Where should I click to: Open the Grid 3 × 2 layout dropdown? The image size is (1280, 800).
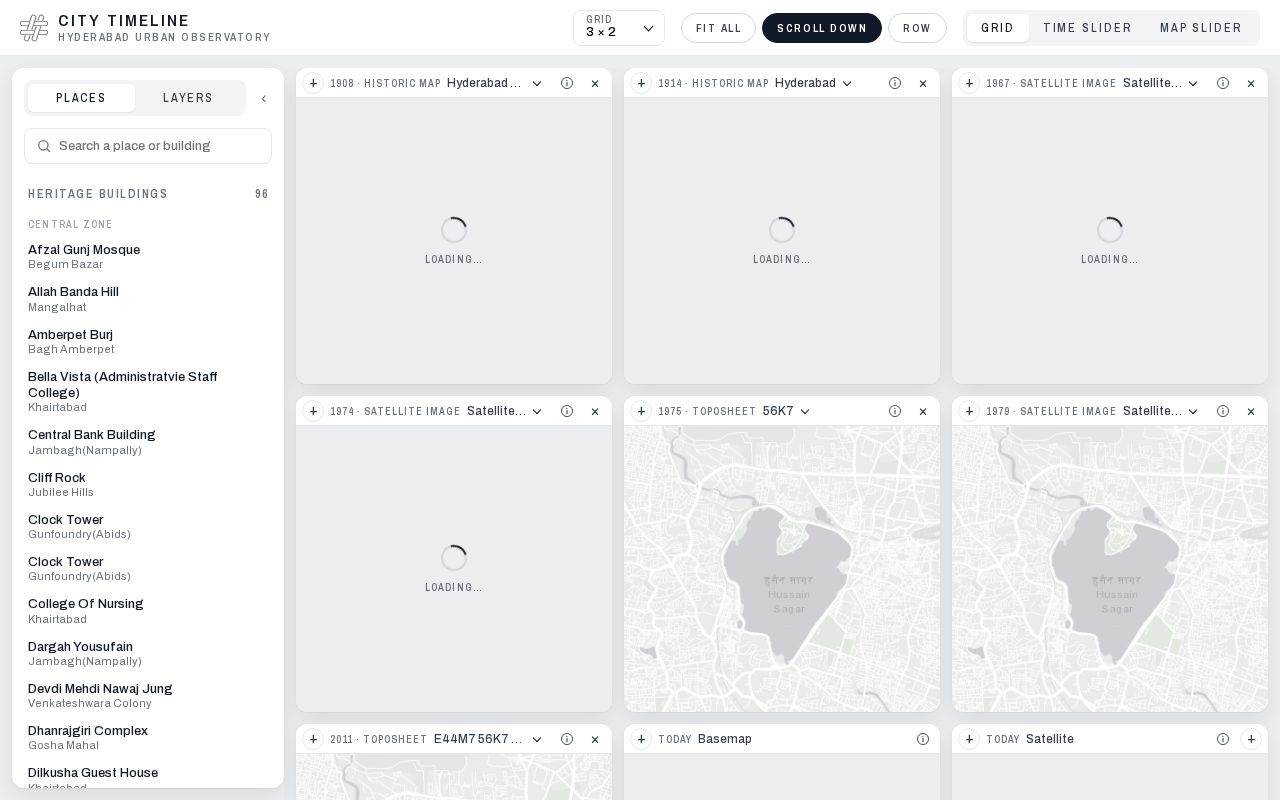(619, 28)
